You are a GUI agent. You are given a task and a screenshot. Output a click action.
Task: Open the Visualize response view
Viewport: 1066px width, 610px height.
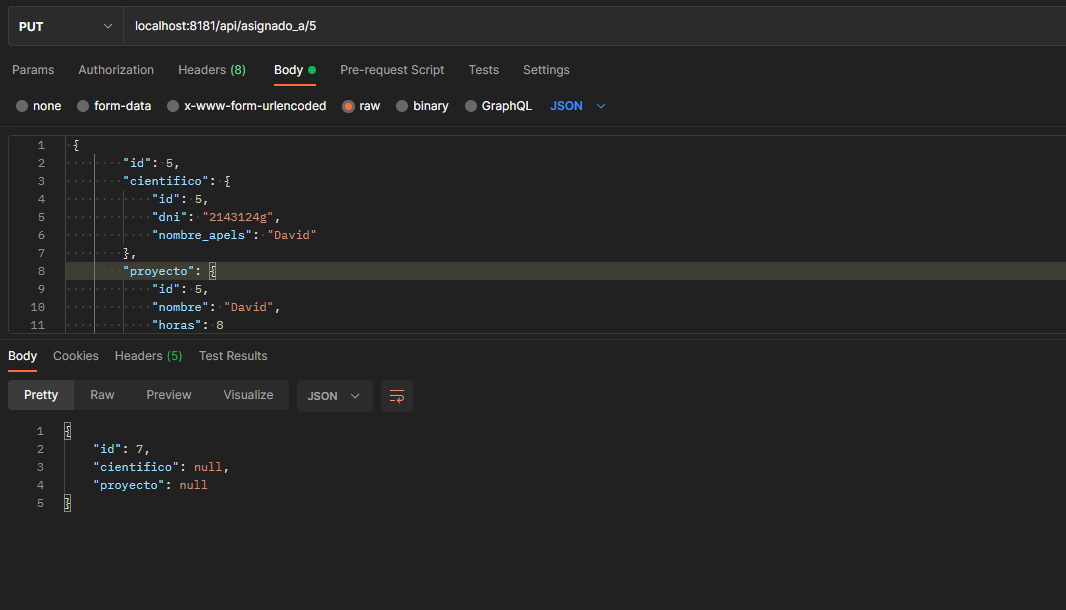(248, 395)
